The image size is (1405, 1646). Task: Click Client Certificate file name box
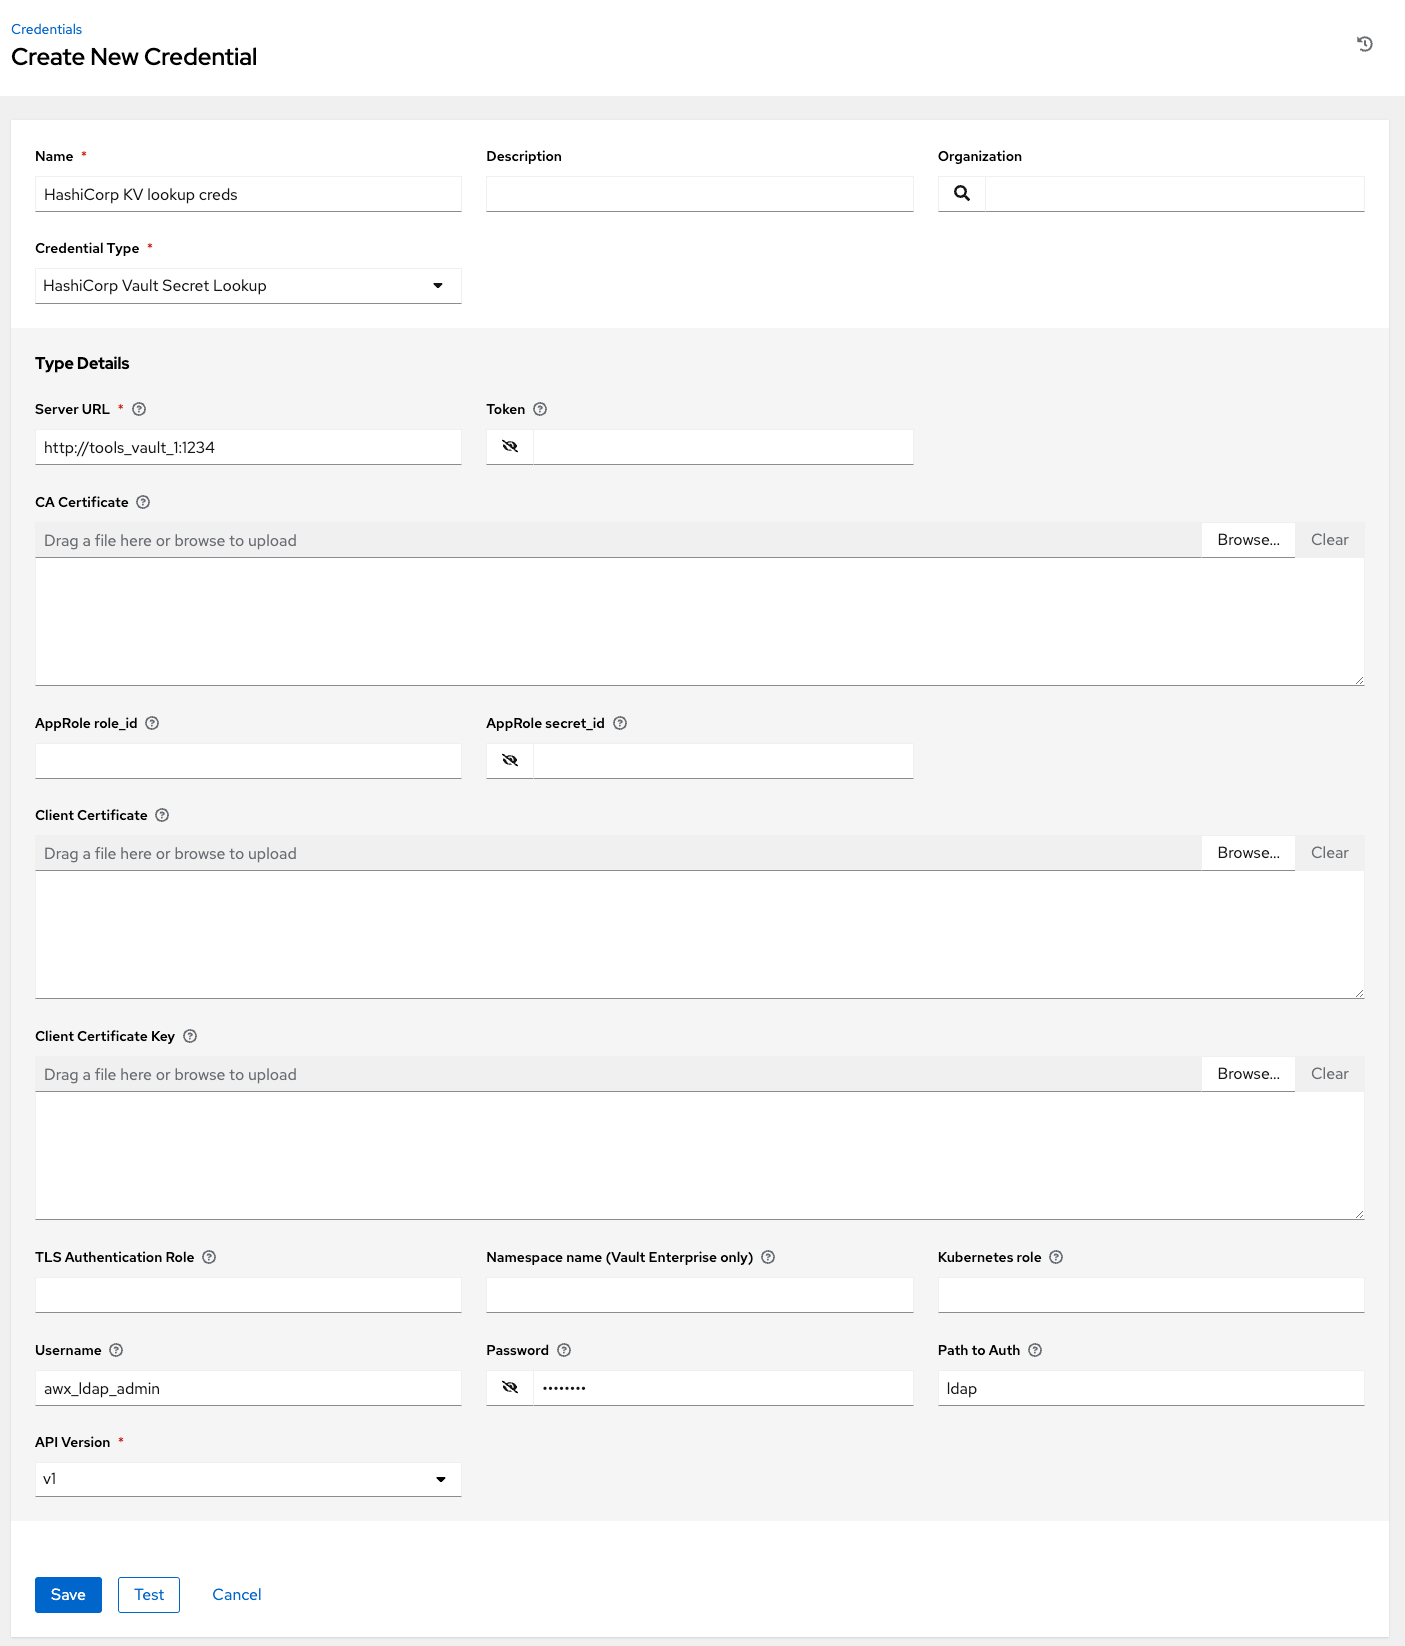pos(618,853)
